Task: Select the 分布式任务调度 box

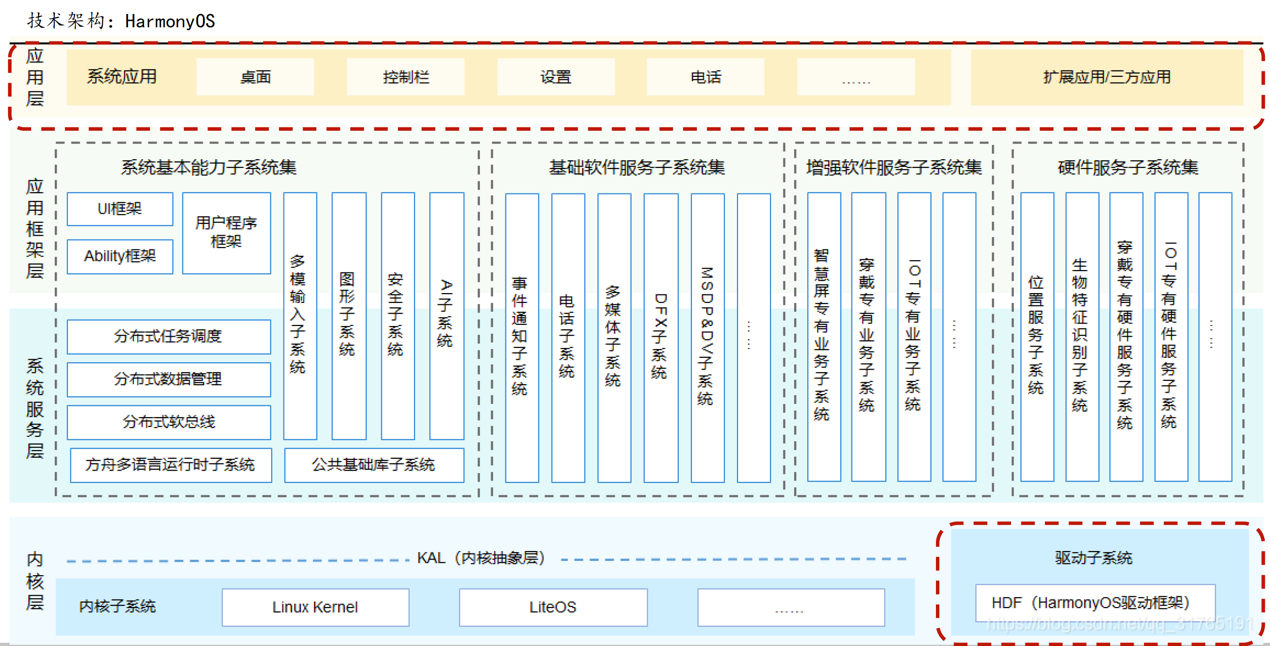Action: (169, 337)
